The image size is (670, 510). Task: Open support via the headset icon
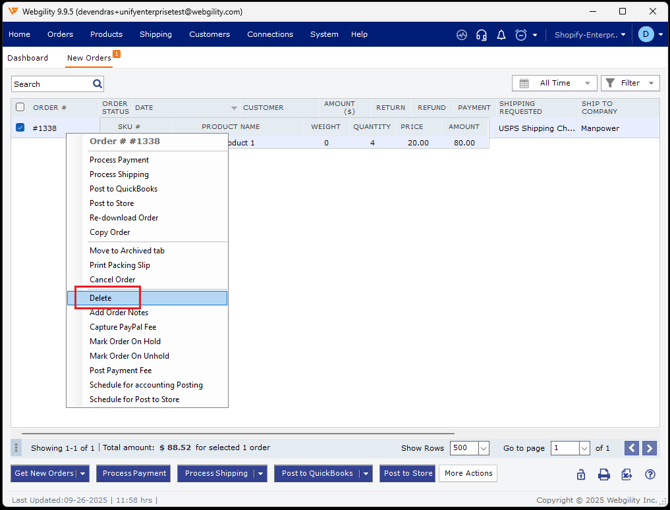click(x=481, y=35)
